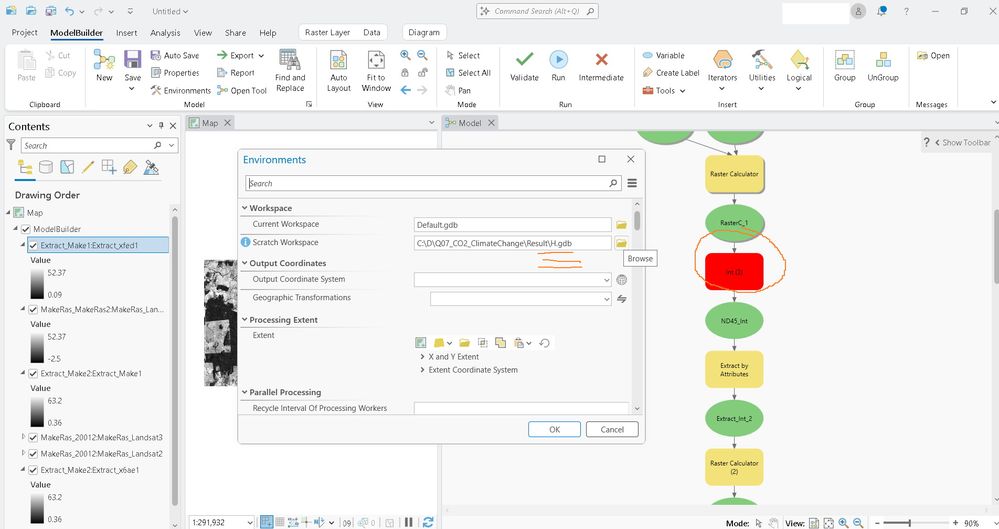Select the red Int (3) tool element

pyautogui.click(x=734, y=272)
